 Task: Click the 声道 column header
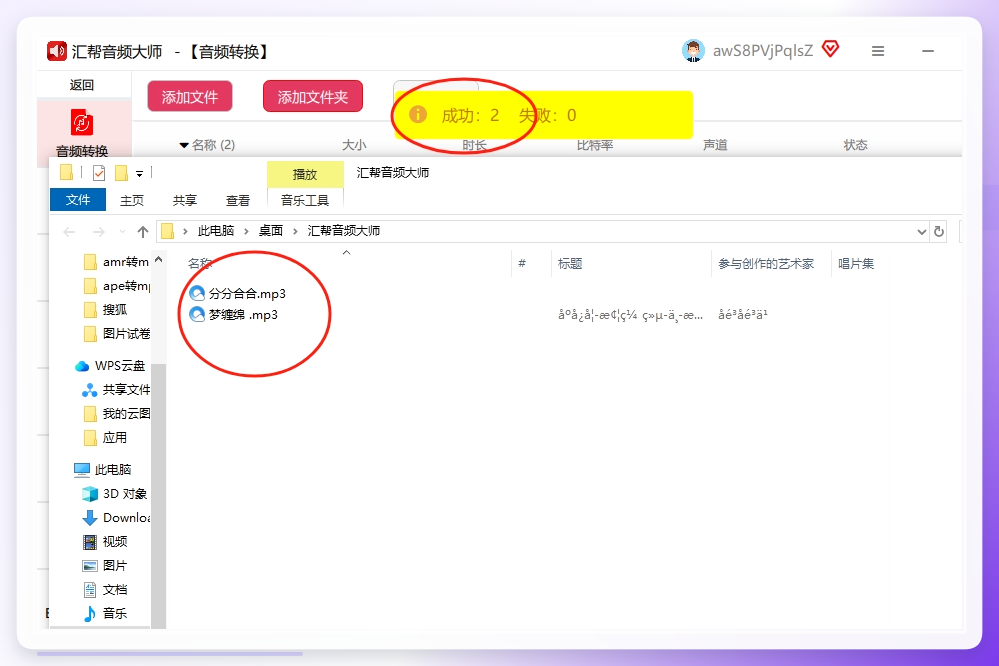pyautogui.click(x=715, y=145)
